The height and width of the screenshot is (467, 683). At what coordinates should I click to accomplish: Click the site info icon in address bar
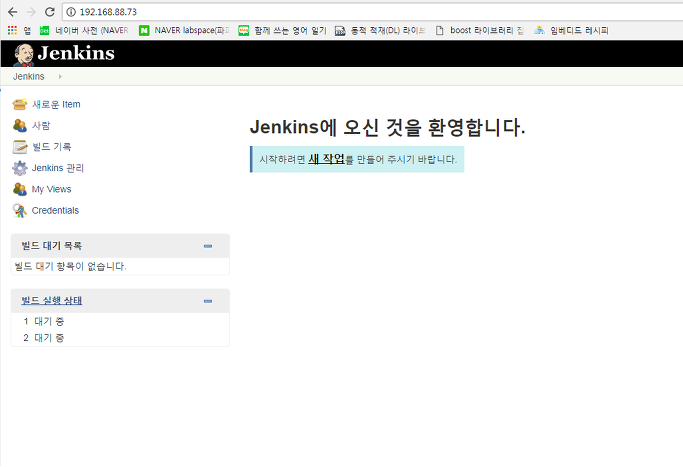(71, 12)
